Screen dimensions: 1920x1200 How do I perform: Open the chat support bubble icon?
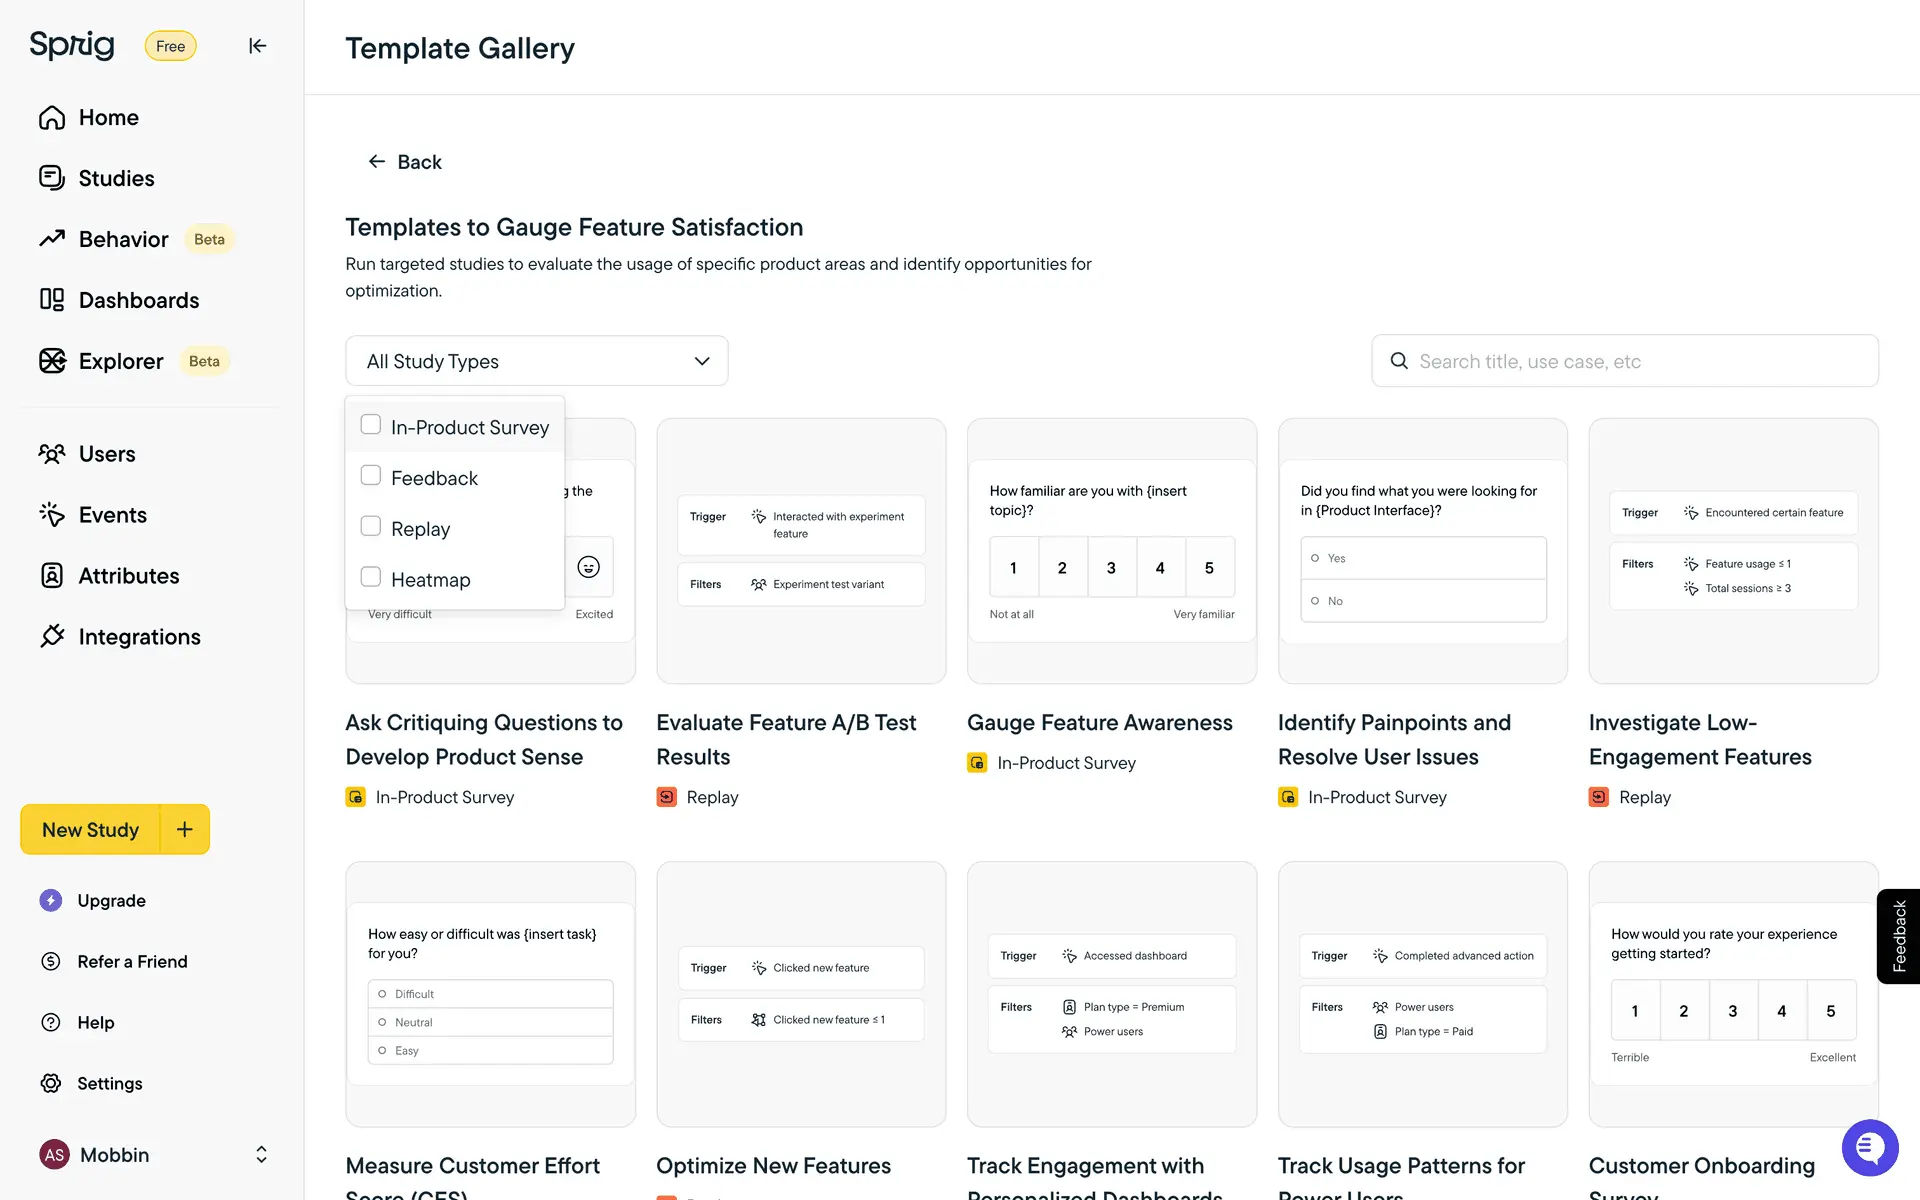point(1869,1148)
